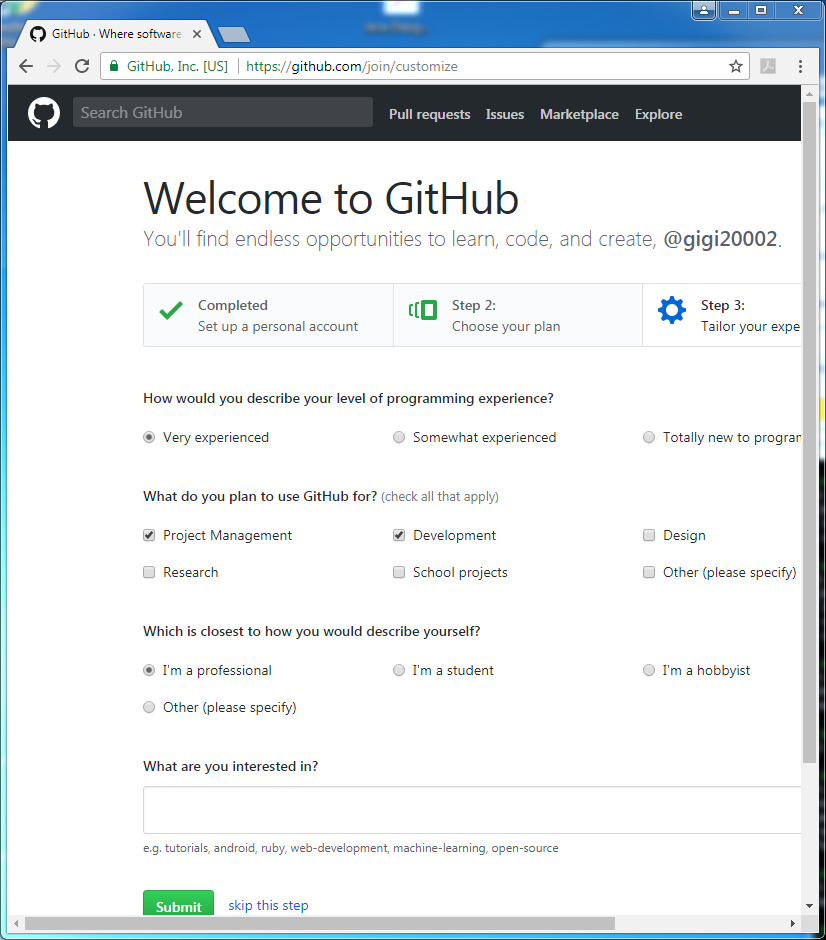Click the PDF extension icon in toolbar
This screenshot has width=826, height=940.
point(768,66)
